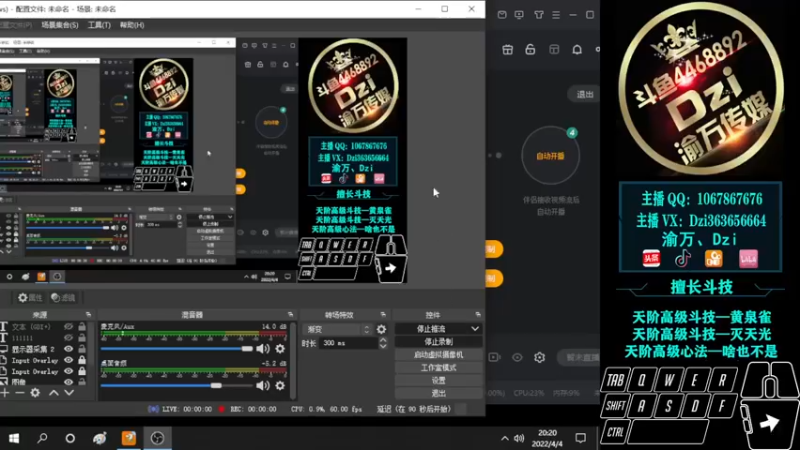Click the 自动开播 circular button
Viewport: 800px width, 450px height.
(550, 156)
